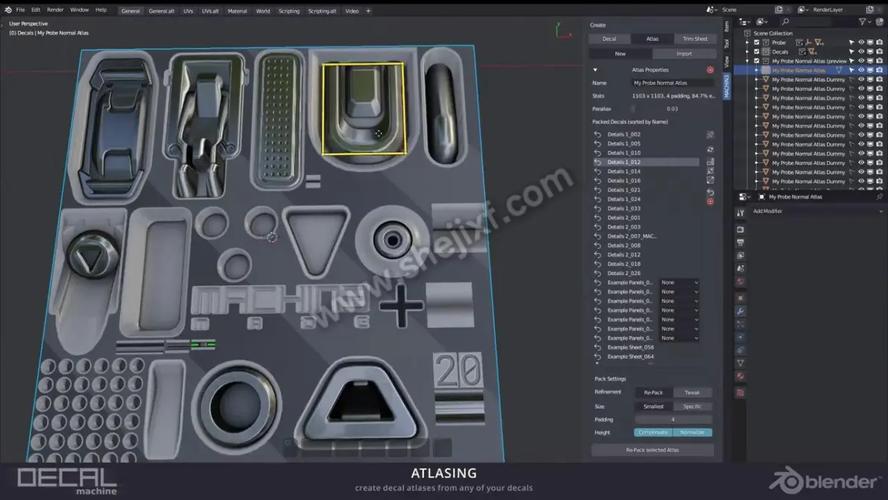
Task: Open the outliner filter dropdown
Action: [864, 22]
